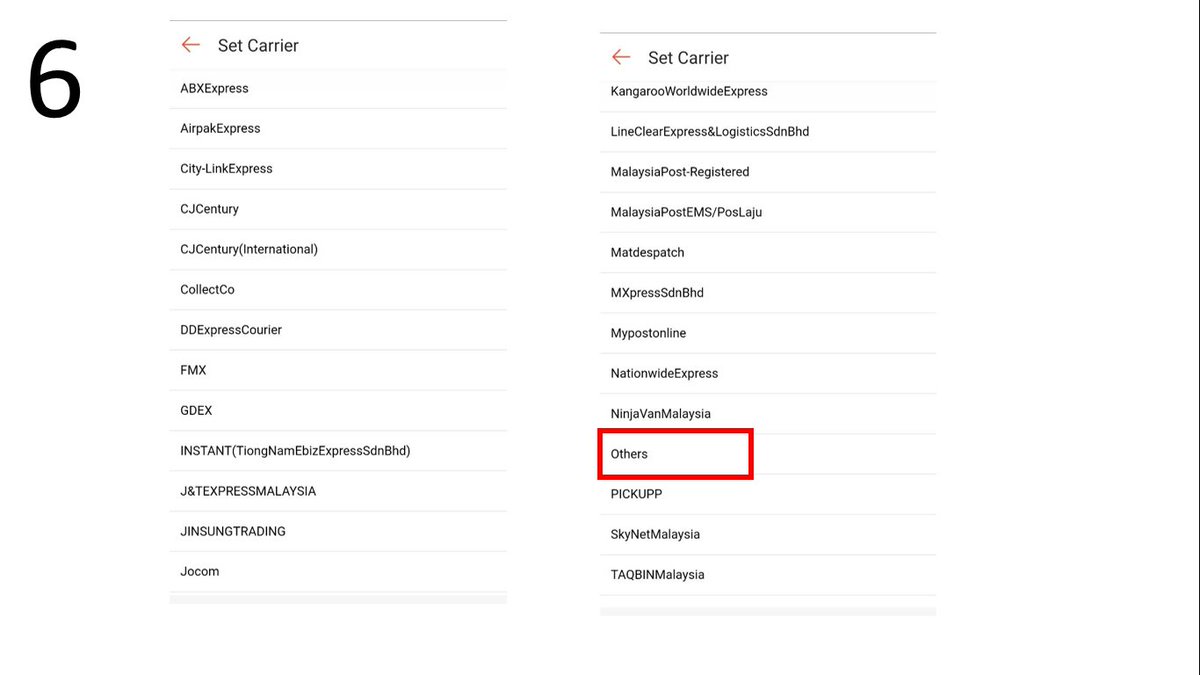Go back using right Set Carrier arrow

click(621, 57)
